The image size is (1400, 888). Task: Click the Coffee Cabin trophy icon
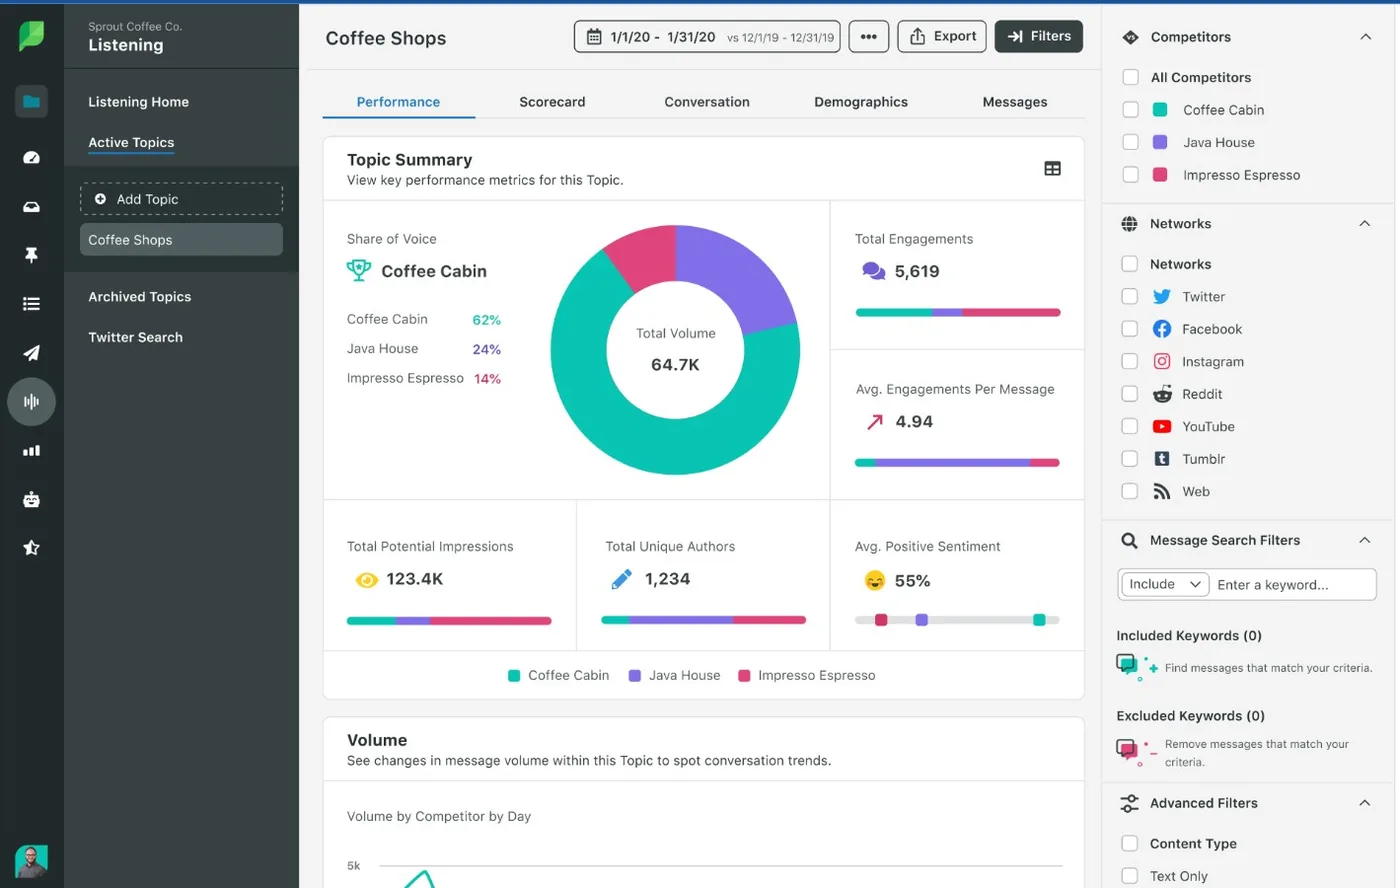(358, 270)
